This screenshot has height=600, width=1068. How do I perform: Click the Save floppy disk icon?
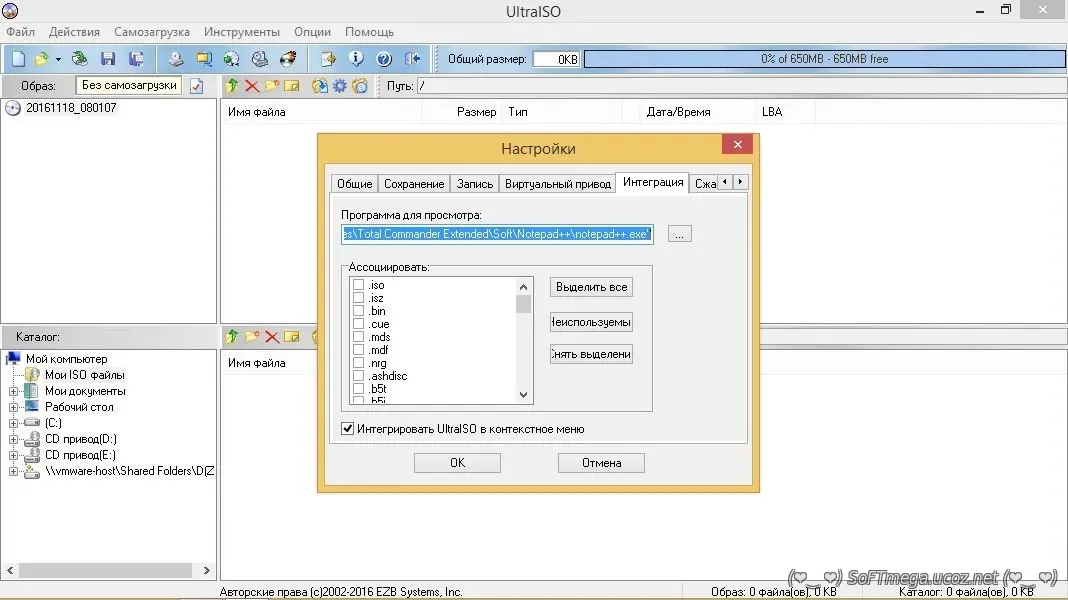click(108, 59)
